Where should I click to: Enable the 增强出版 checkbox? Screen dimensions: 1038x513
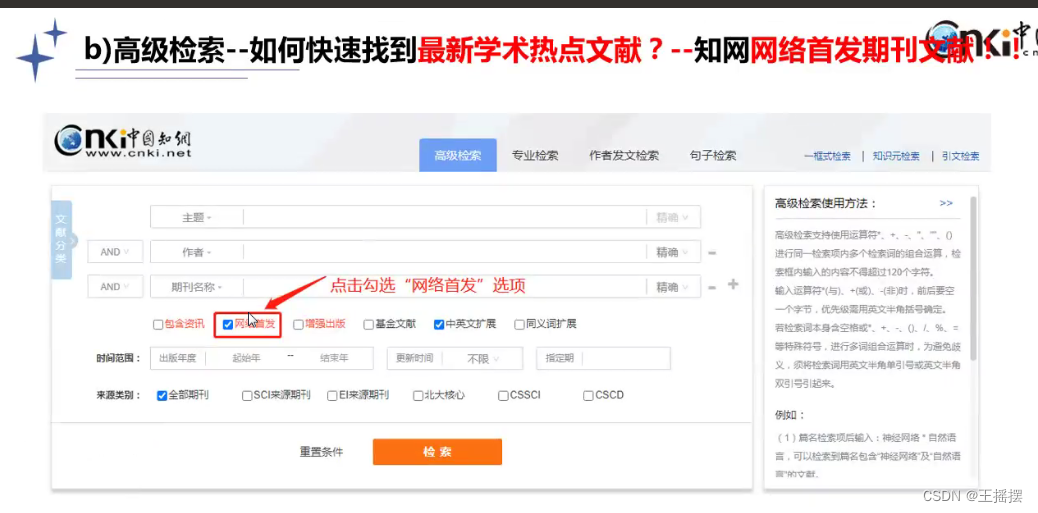pyautogui.click(x=299, y=324)
